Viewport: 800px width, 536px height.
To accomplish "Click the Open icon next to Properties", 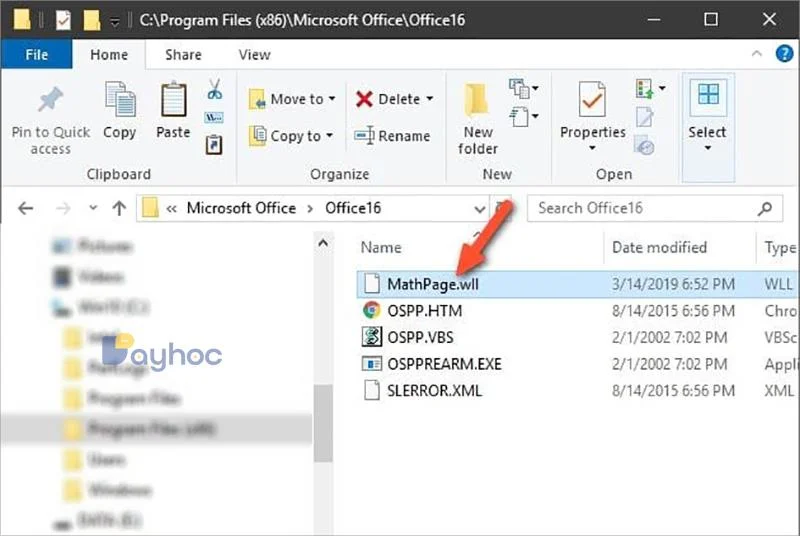I will pos(651,89).
